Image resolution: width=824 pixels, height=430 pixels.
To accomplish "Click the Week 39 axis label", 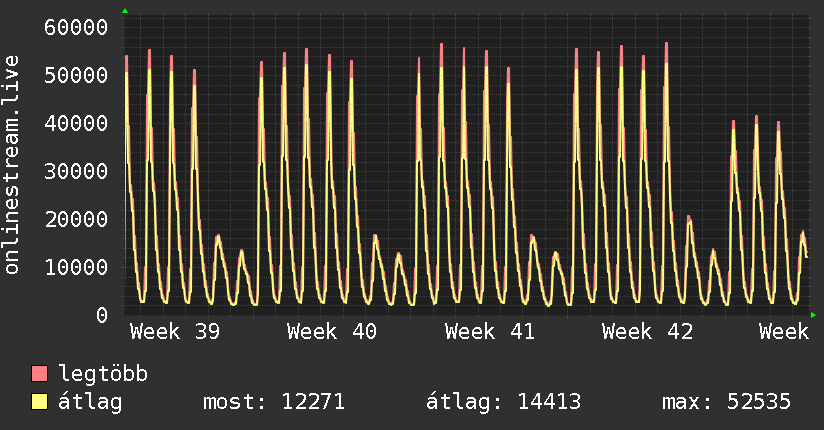I will tap(175, 332).
